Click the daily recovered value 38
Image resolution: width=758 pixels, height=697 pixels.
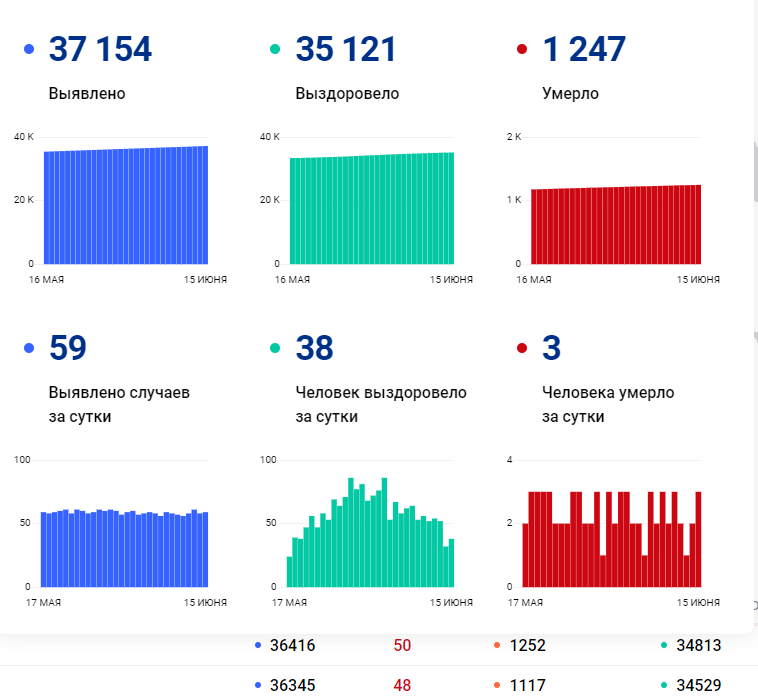coord(314,348)
